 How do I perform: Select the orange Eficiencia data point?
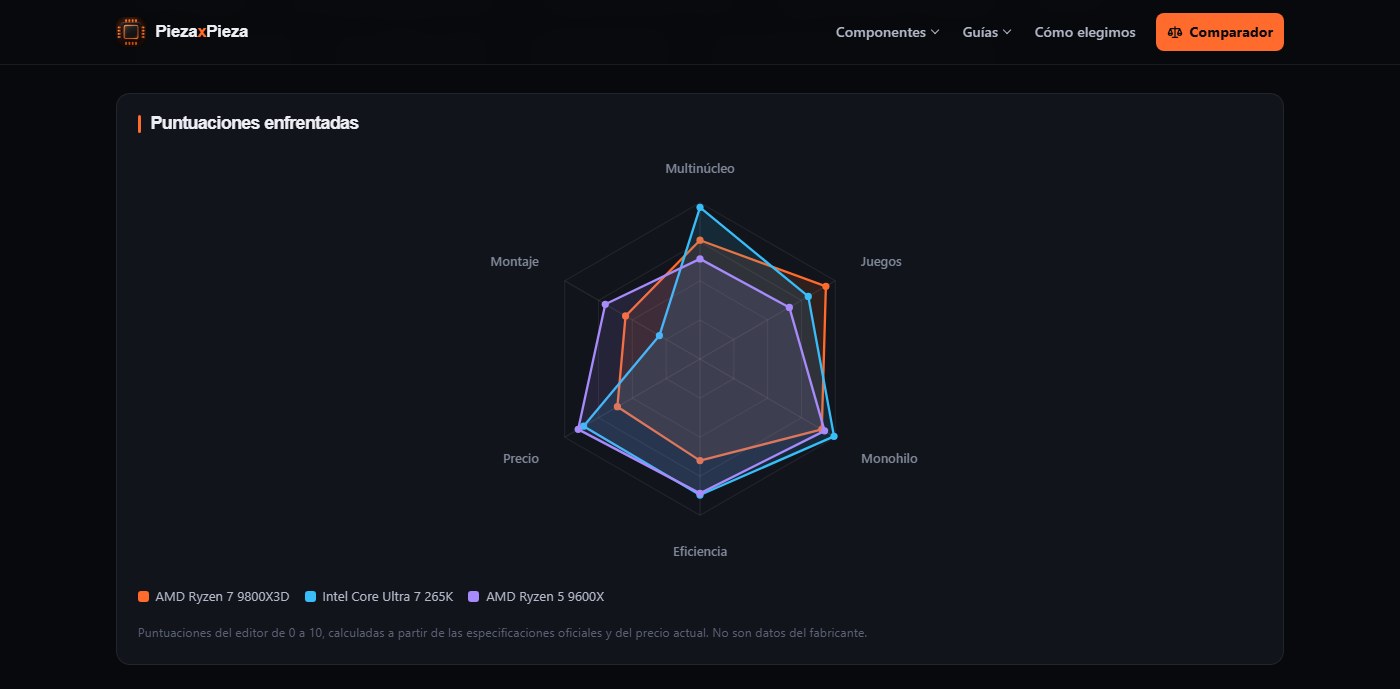(x=700, y=460)
